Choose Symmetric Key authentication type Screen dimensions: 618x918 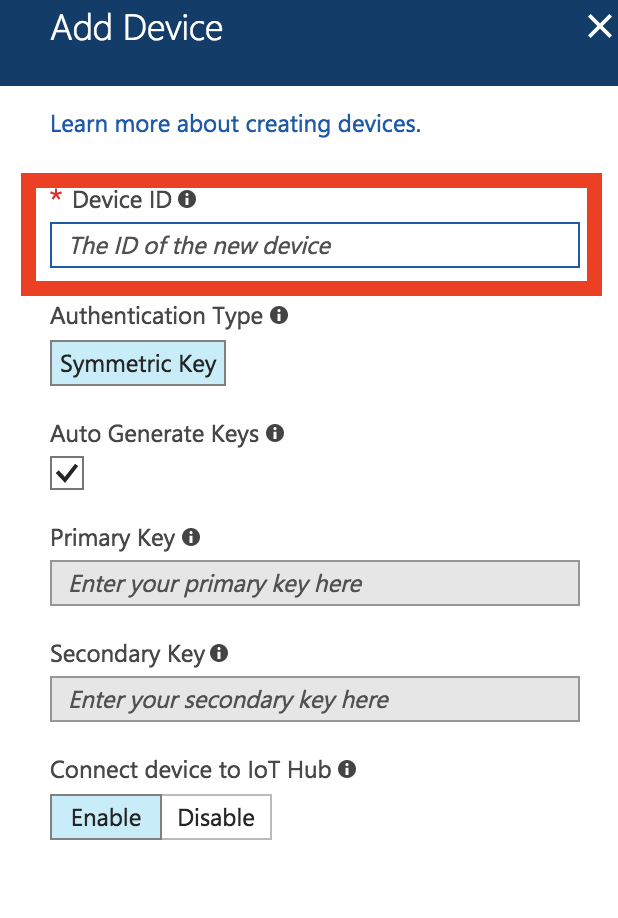point(138,363)
